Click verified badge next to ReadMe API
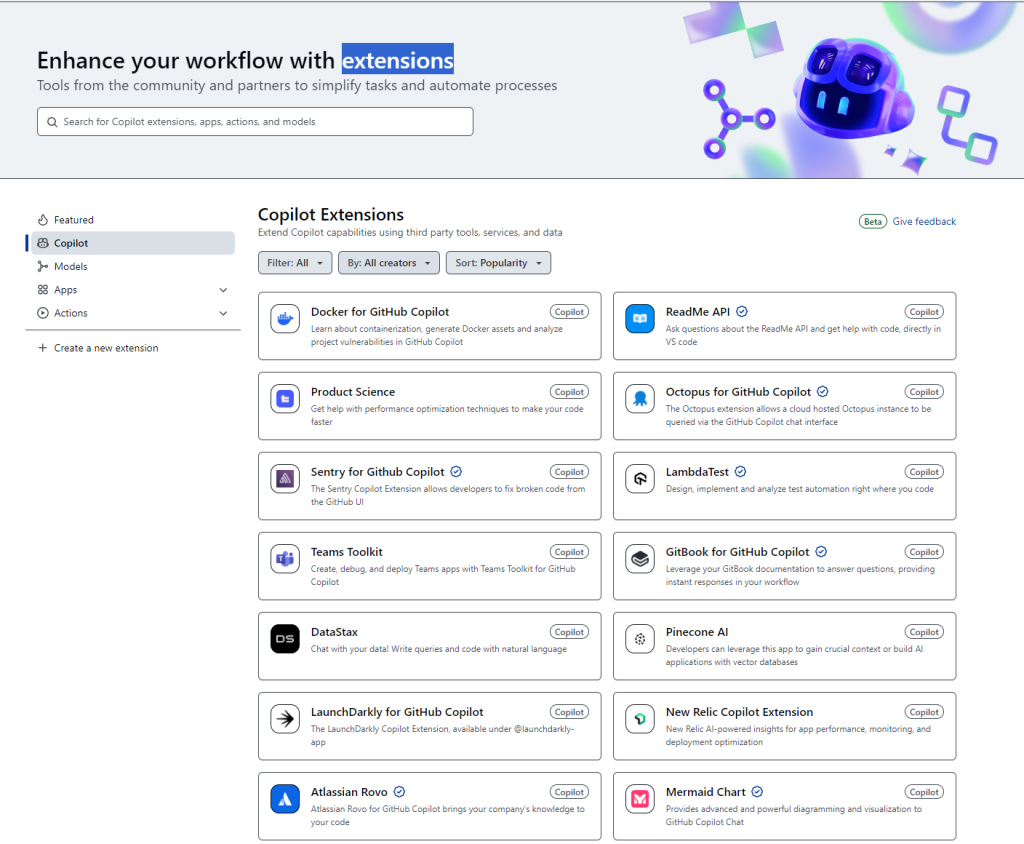This screenshot has height=844, width=1024. click(x=742, y=312)
